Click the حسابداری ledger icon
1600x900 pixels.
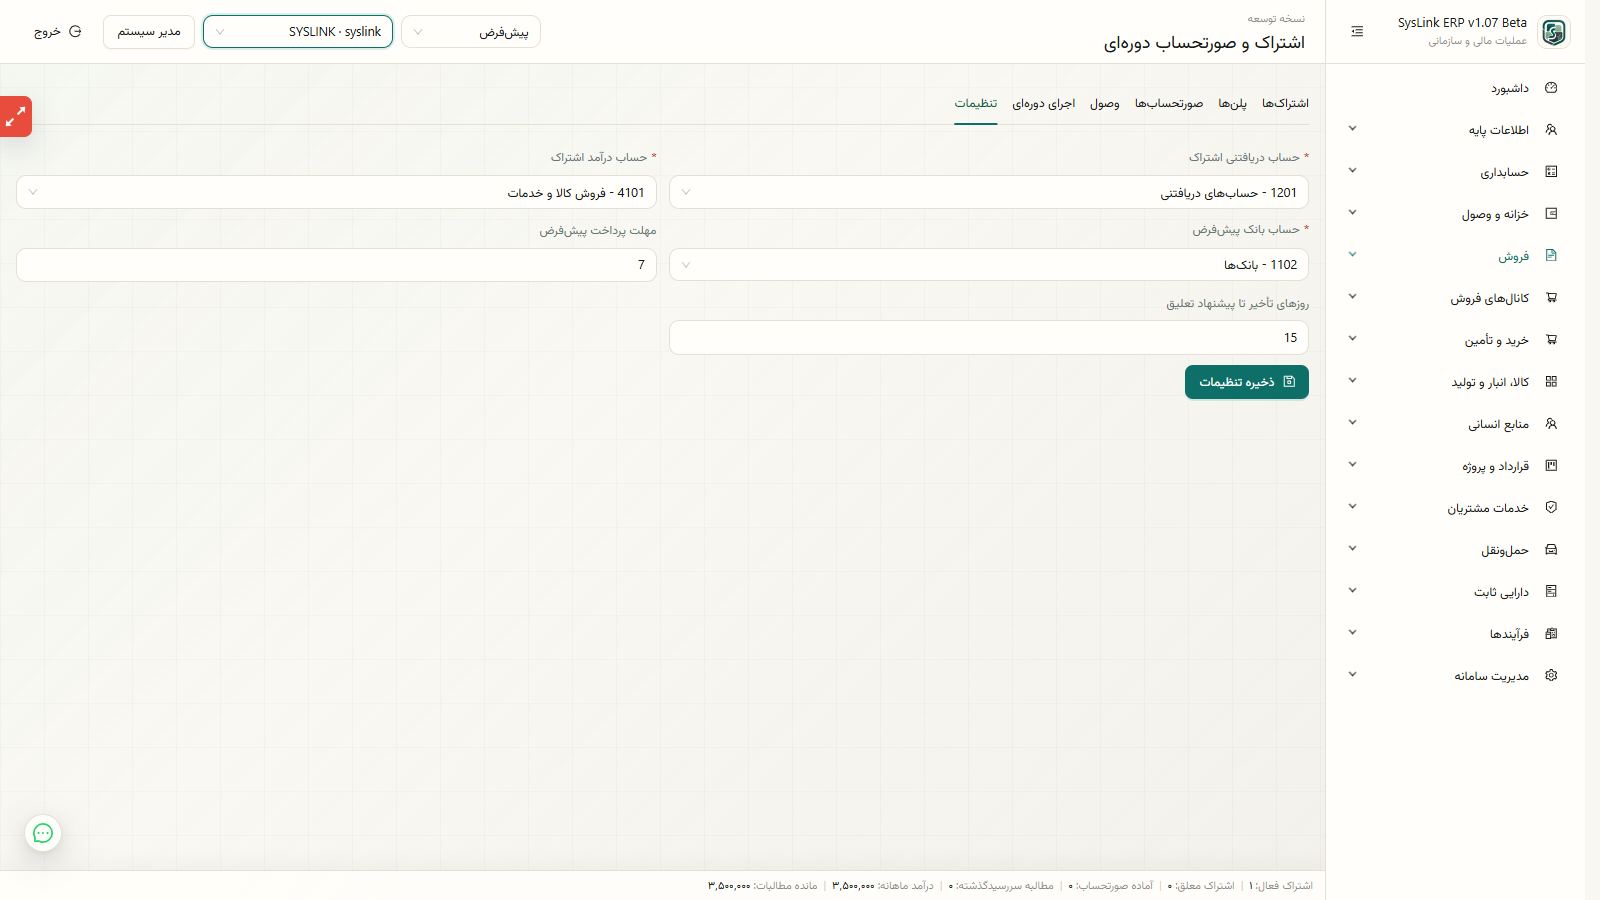pyautogui.click(x=1551, y=172)
